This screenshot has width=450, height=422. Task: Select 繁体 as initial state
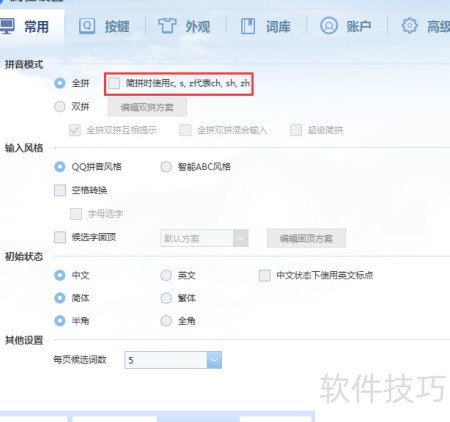click(x=166, y=298)
